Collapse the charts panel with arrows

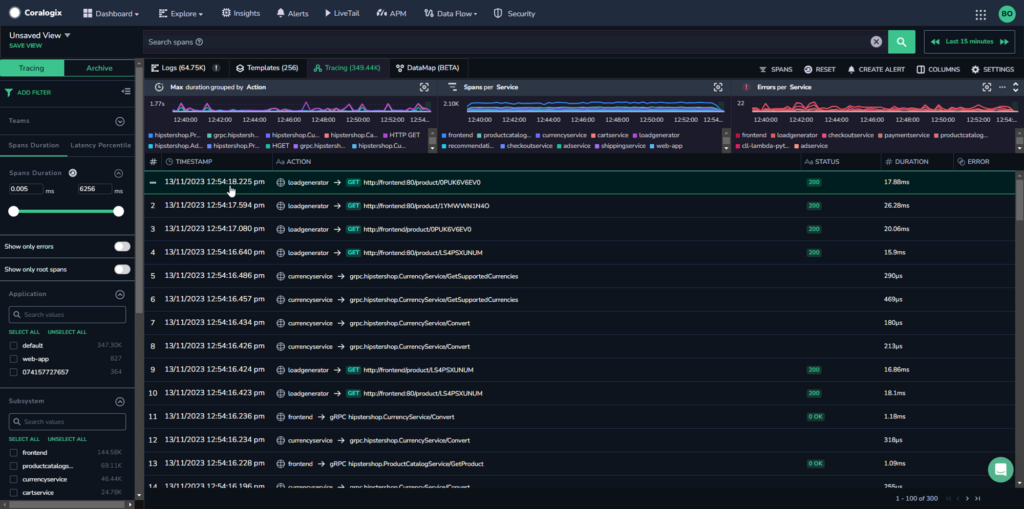pyautogui.click(x=1016, y=87)
